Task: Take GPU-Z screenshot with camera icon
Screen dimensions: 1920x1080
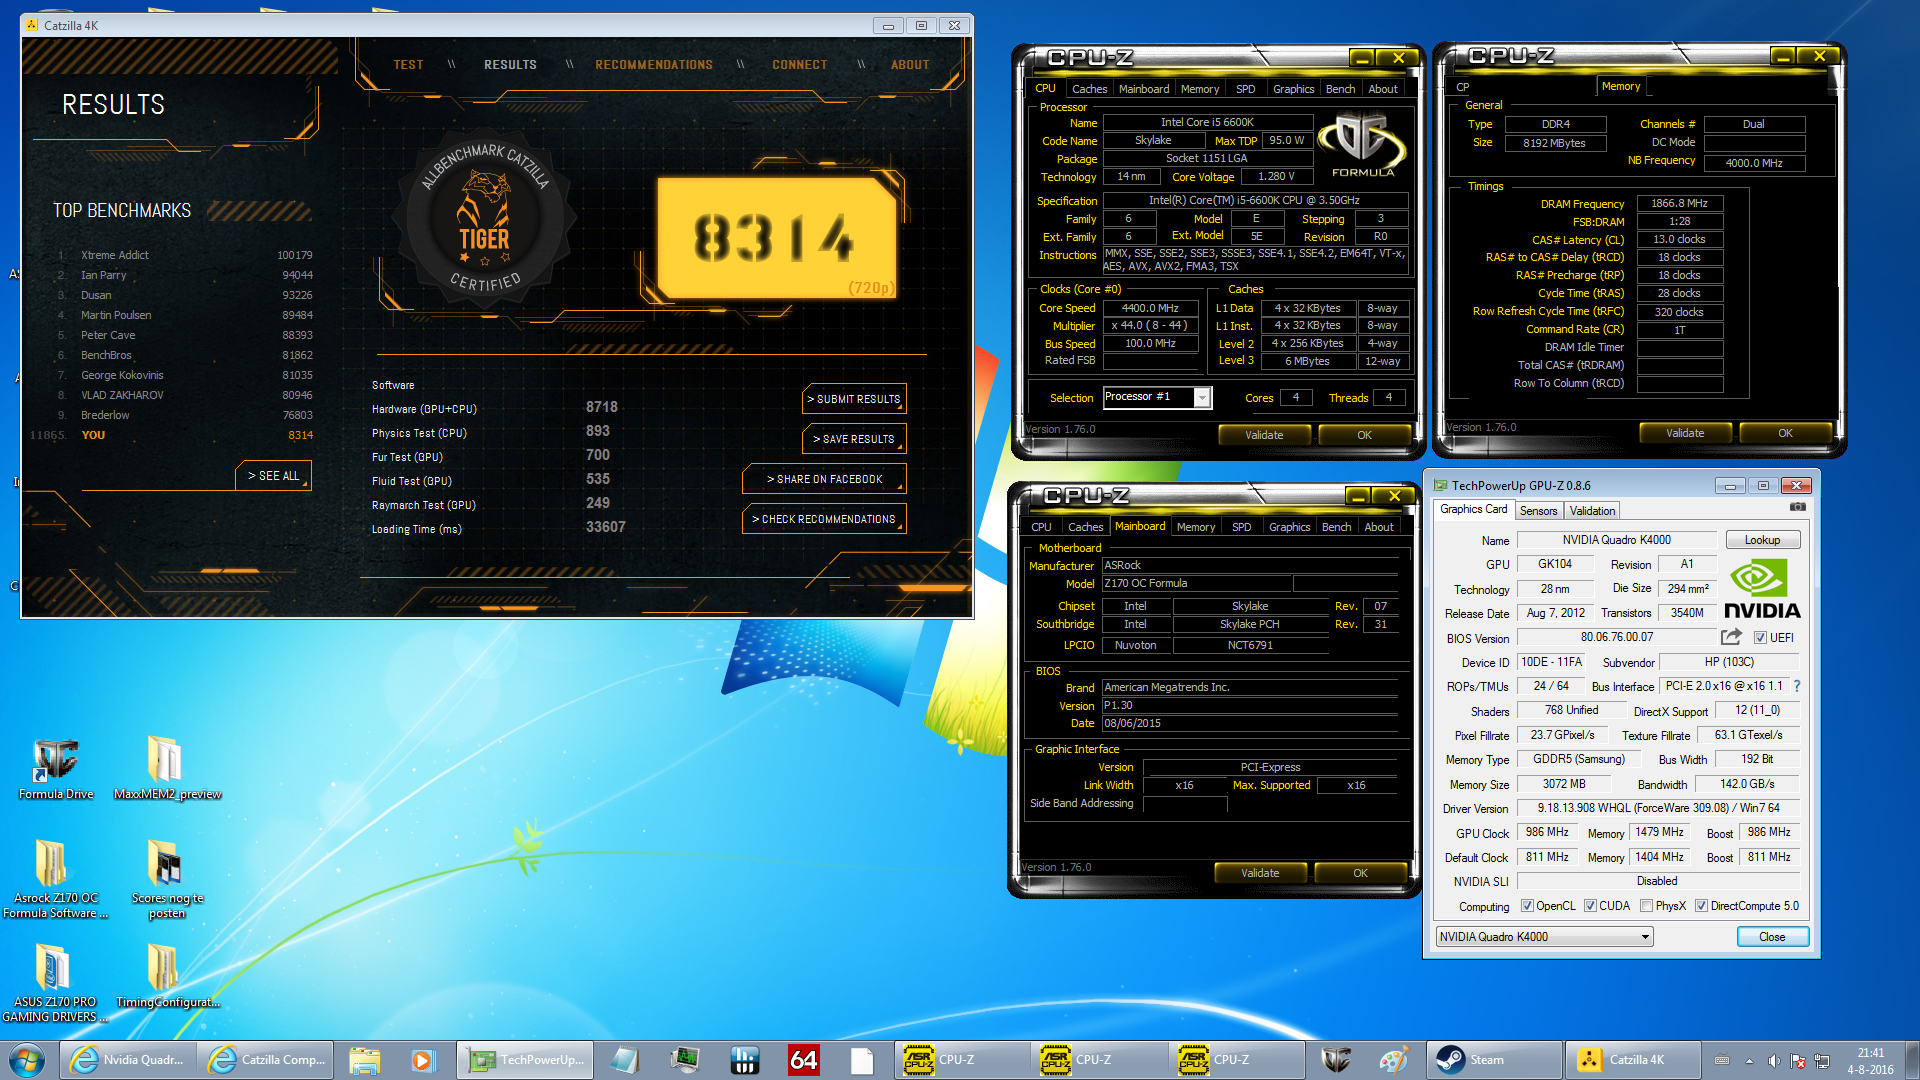Action: click(x=1797, y=508)
